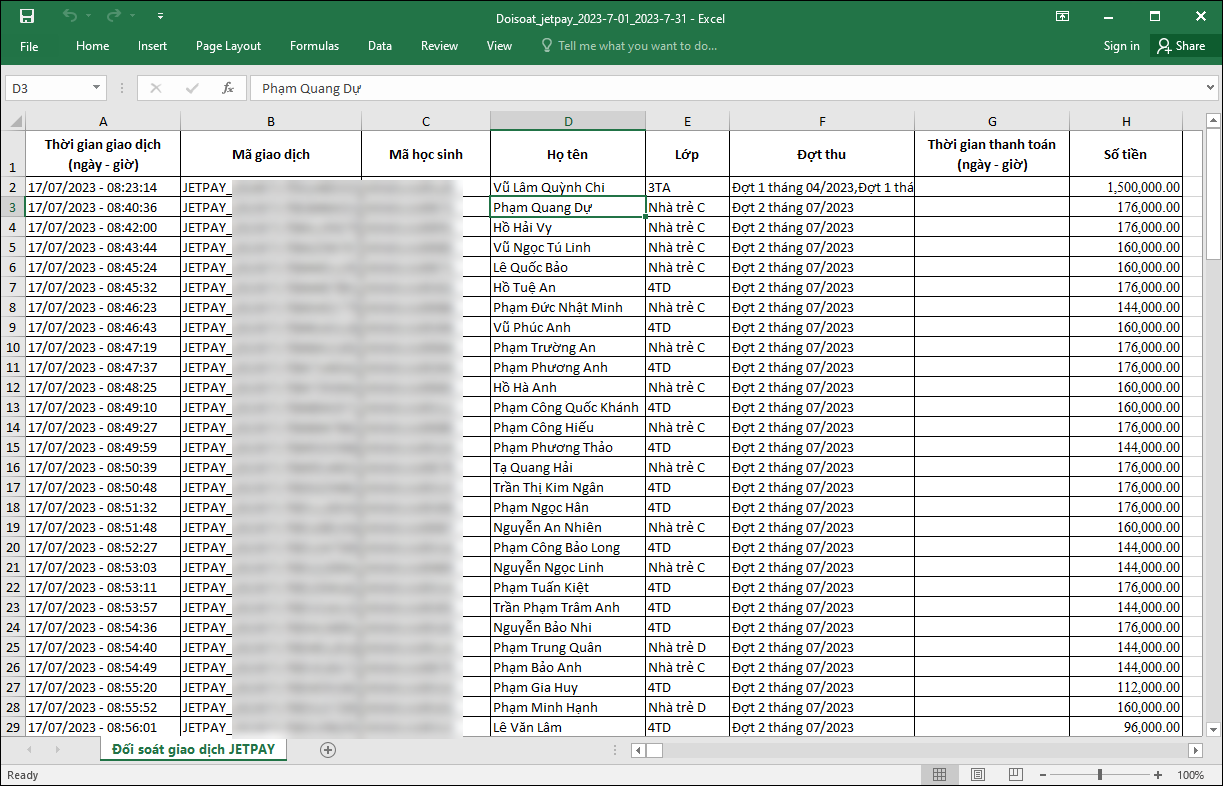The image size is (1223, 786).
Task: Click the Select All corner triangle
Action: click(15, 122)
